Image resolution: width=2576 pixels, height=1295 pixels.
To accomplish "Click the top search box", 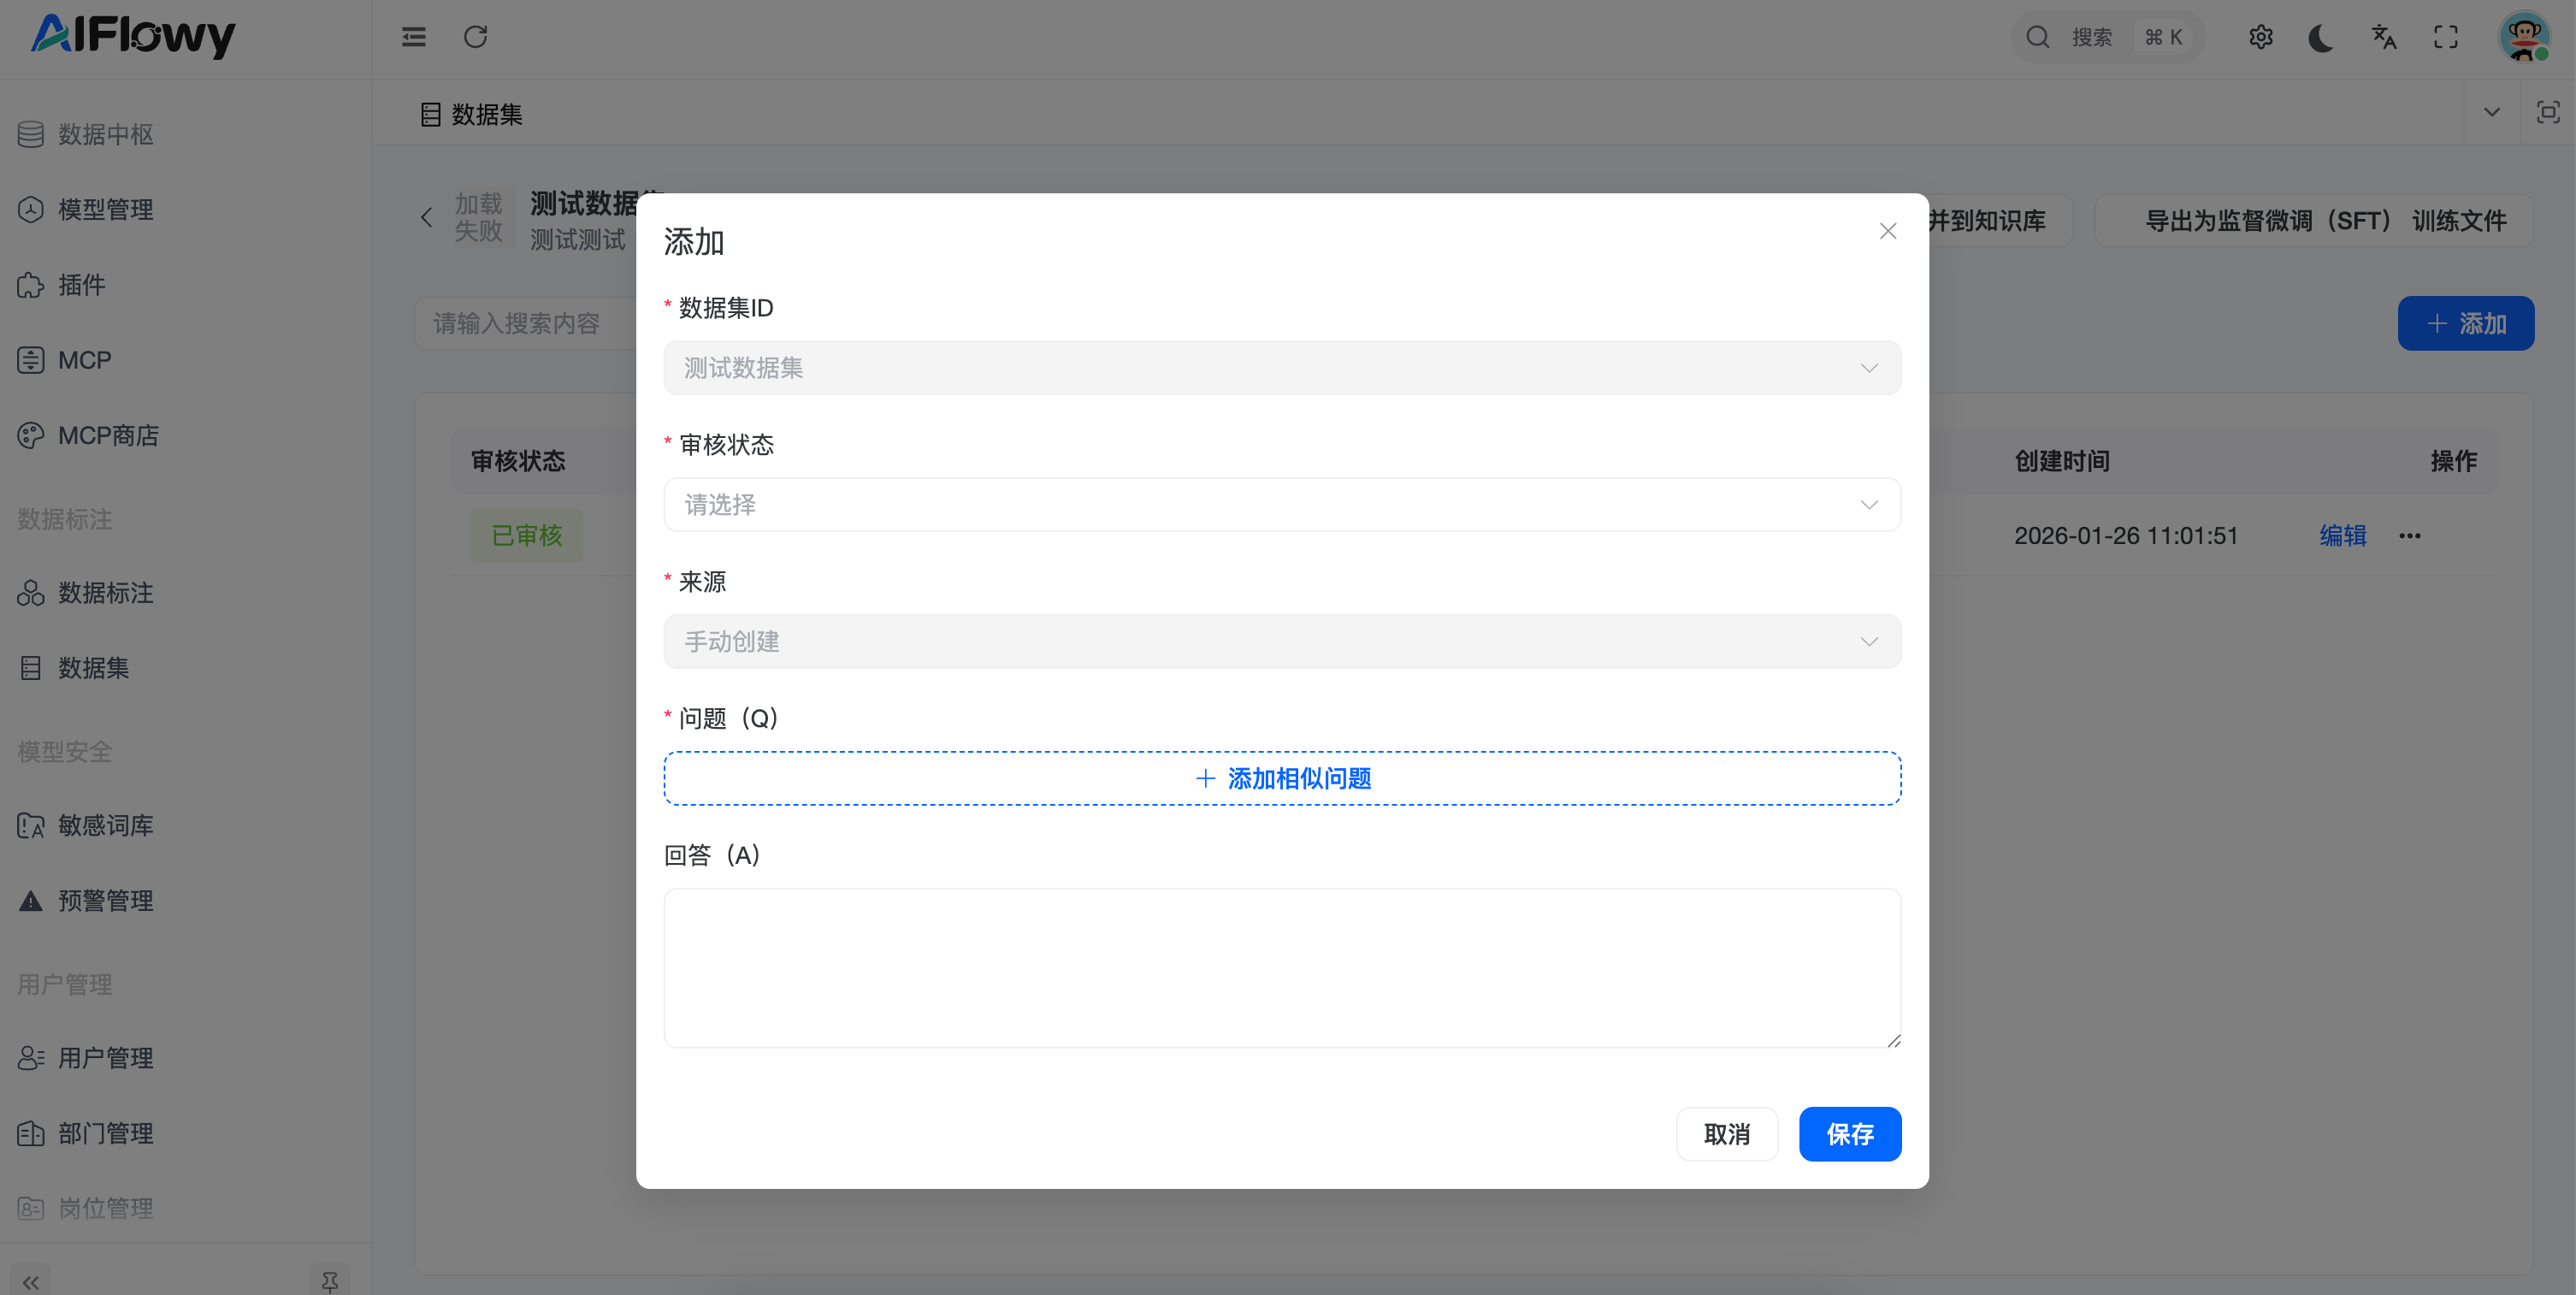I will coord(2105,37).
